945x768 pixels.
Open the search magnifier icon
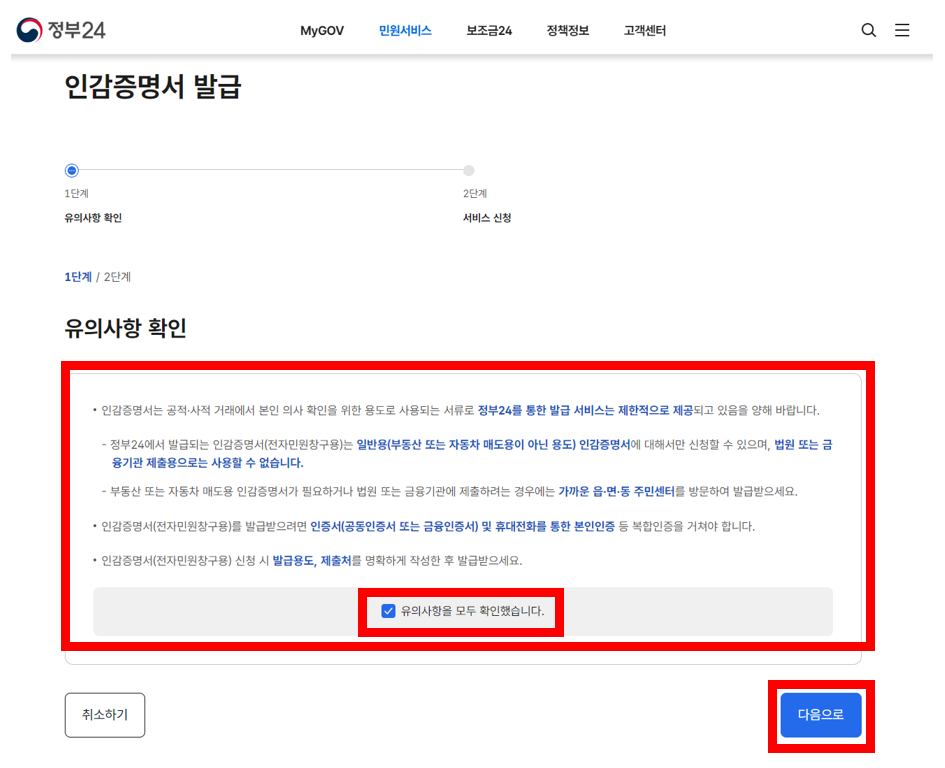click(868, 30)
